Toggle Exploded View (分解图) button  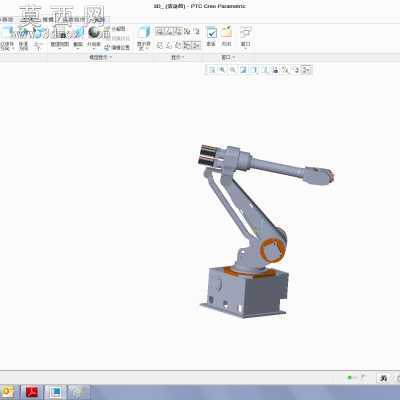pyautogui.click(x=115, y=29)
